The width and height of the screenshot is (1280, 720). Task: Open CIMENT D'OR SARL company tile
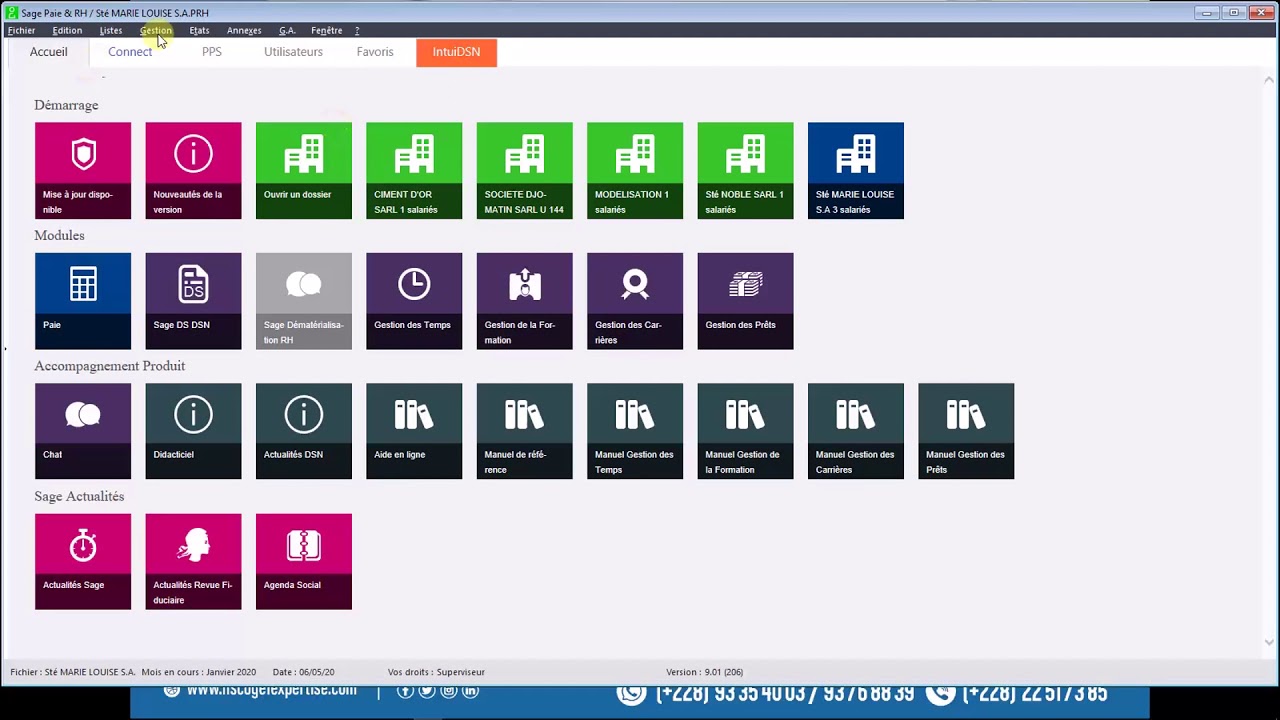point(414,170)
